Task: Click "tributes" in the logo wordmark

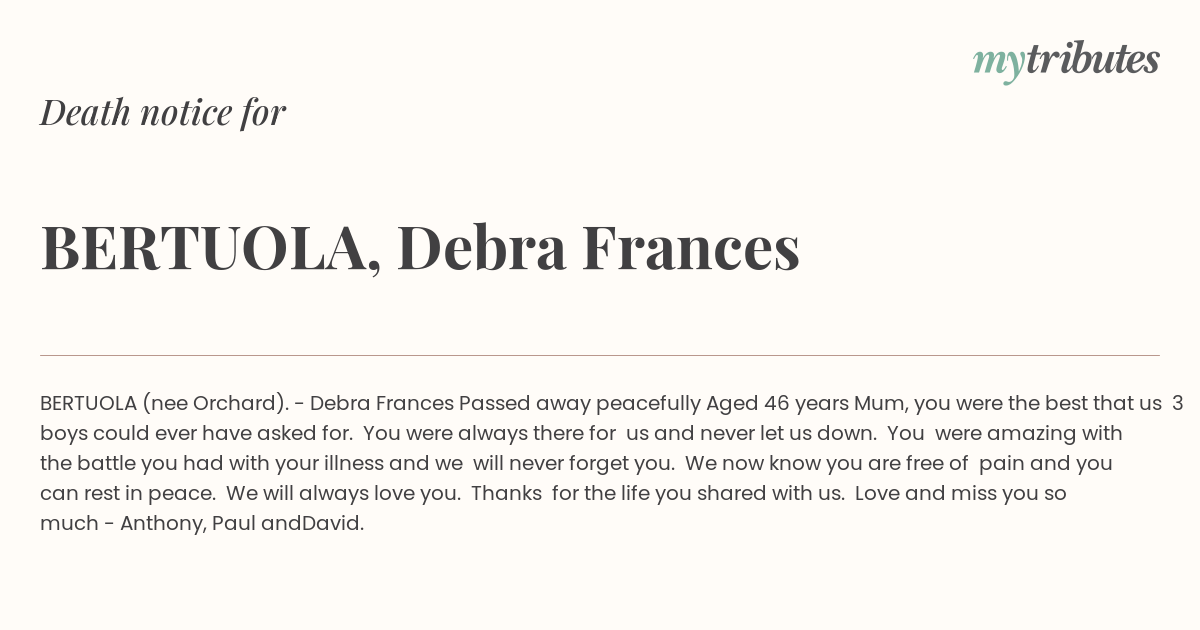Action: coord(1092,60)
